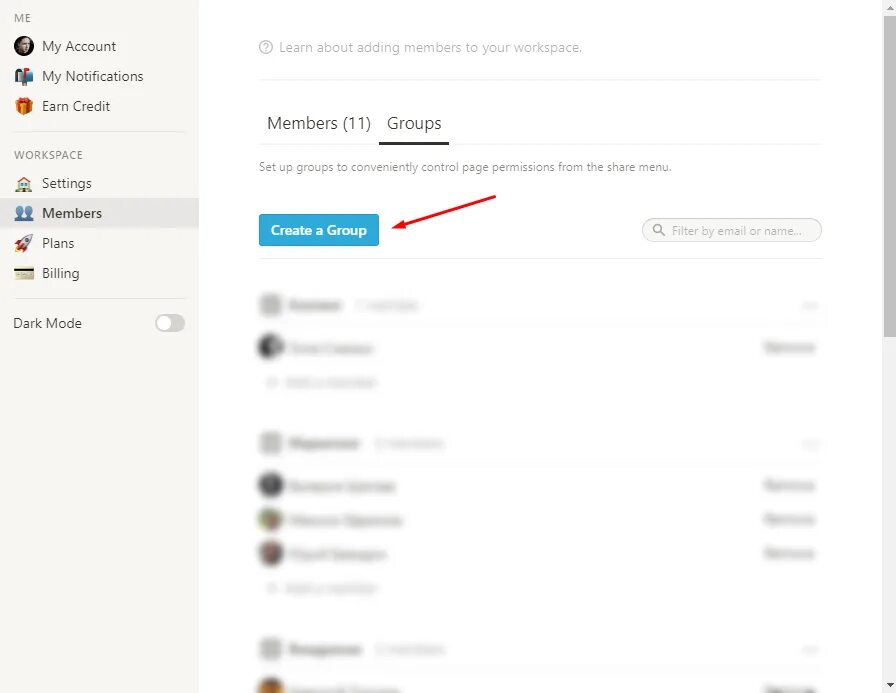Open Learn about adding members link
Viewport: 896px width, 693px height.
point(430,47)
